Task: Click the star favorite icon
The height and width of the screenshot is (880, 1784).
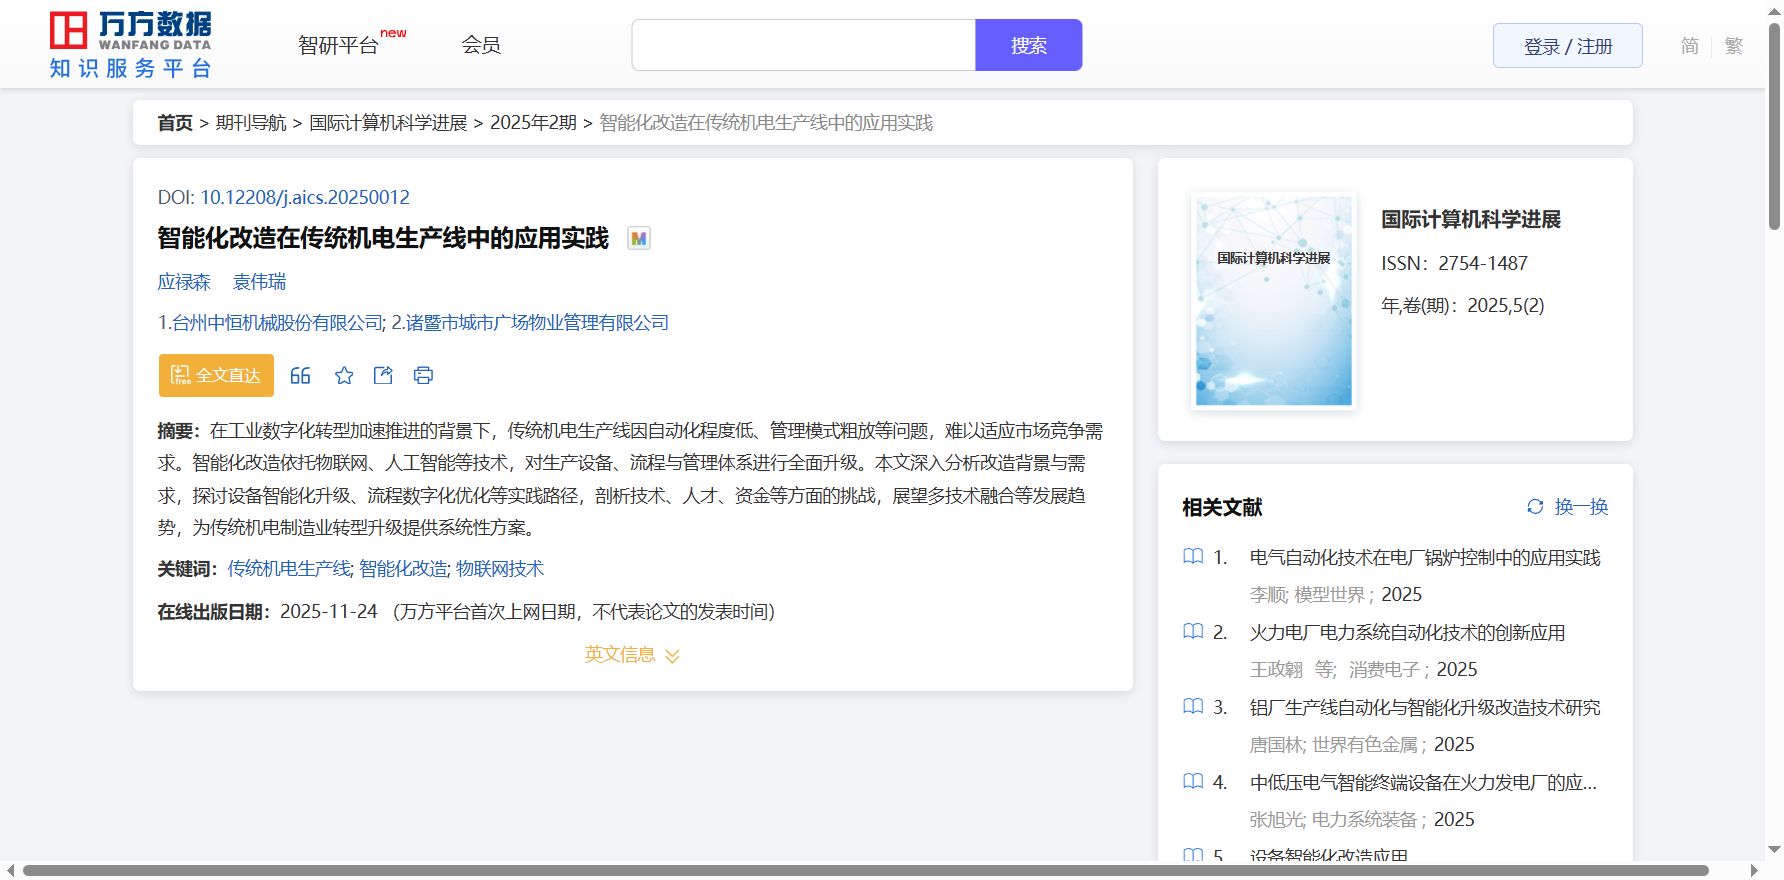Action: [x=344, y=376]
